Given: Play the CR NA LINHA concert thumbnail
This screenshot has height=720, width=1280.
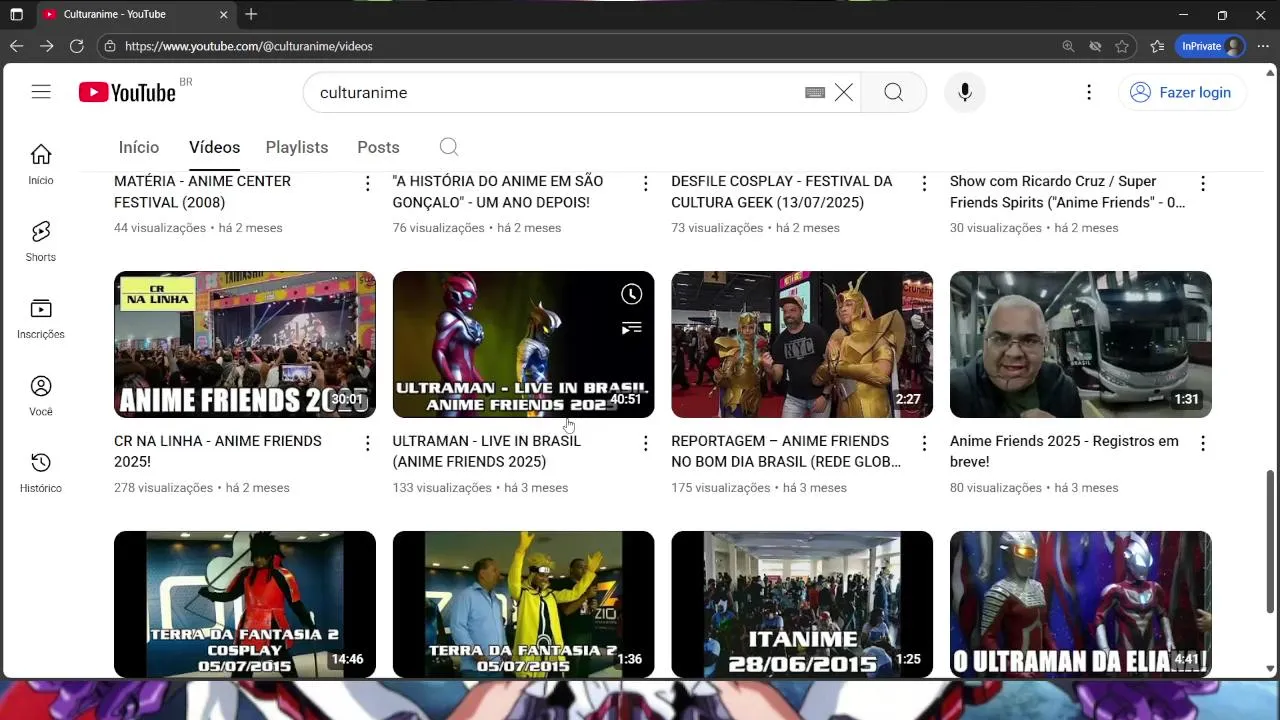Looking at the screenshot, I should [x=245, y=344].
